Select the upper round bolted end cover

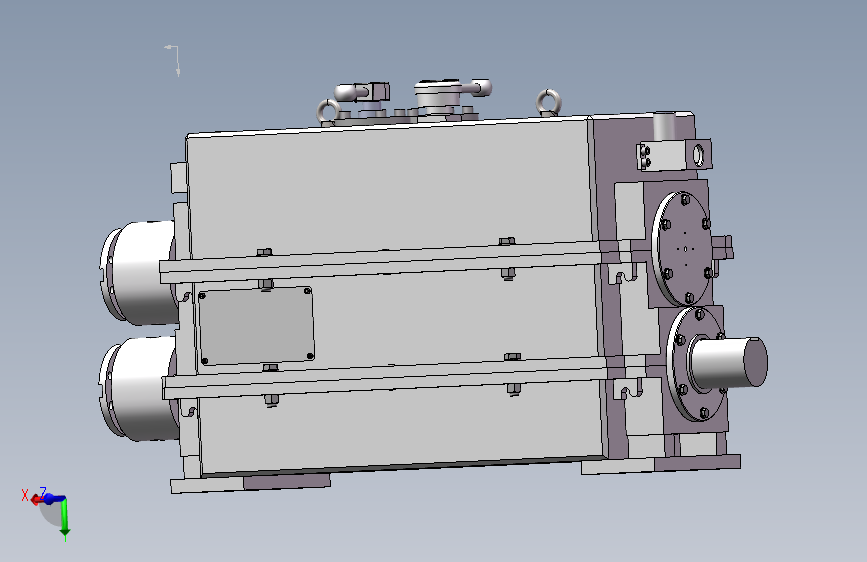point(681,248)
